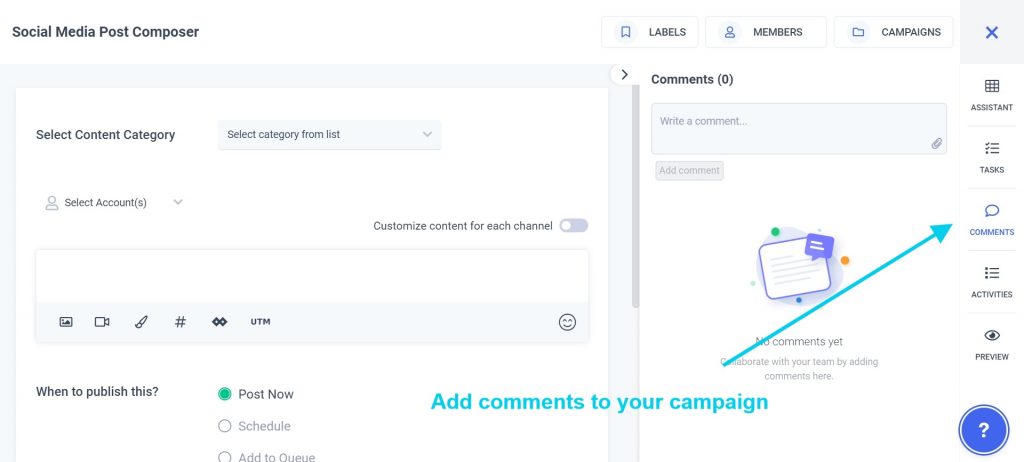
Task: Show the Activities panel
Action: click(991, 282)
